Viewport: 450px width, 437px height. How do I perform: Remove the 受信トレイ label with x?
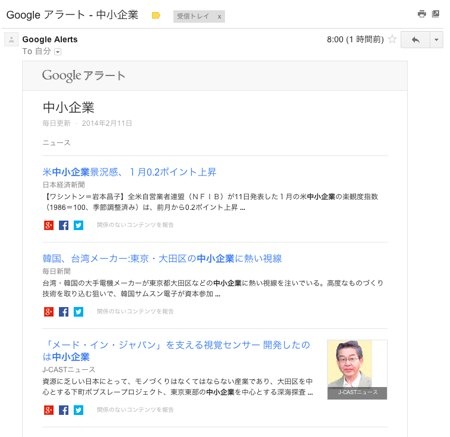[x=219, y=16]
